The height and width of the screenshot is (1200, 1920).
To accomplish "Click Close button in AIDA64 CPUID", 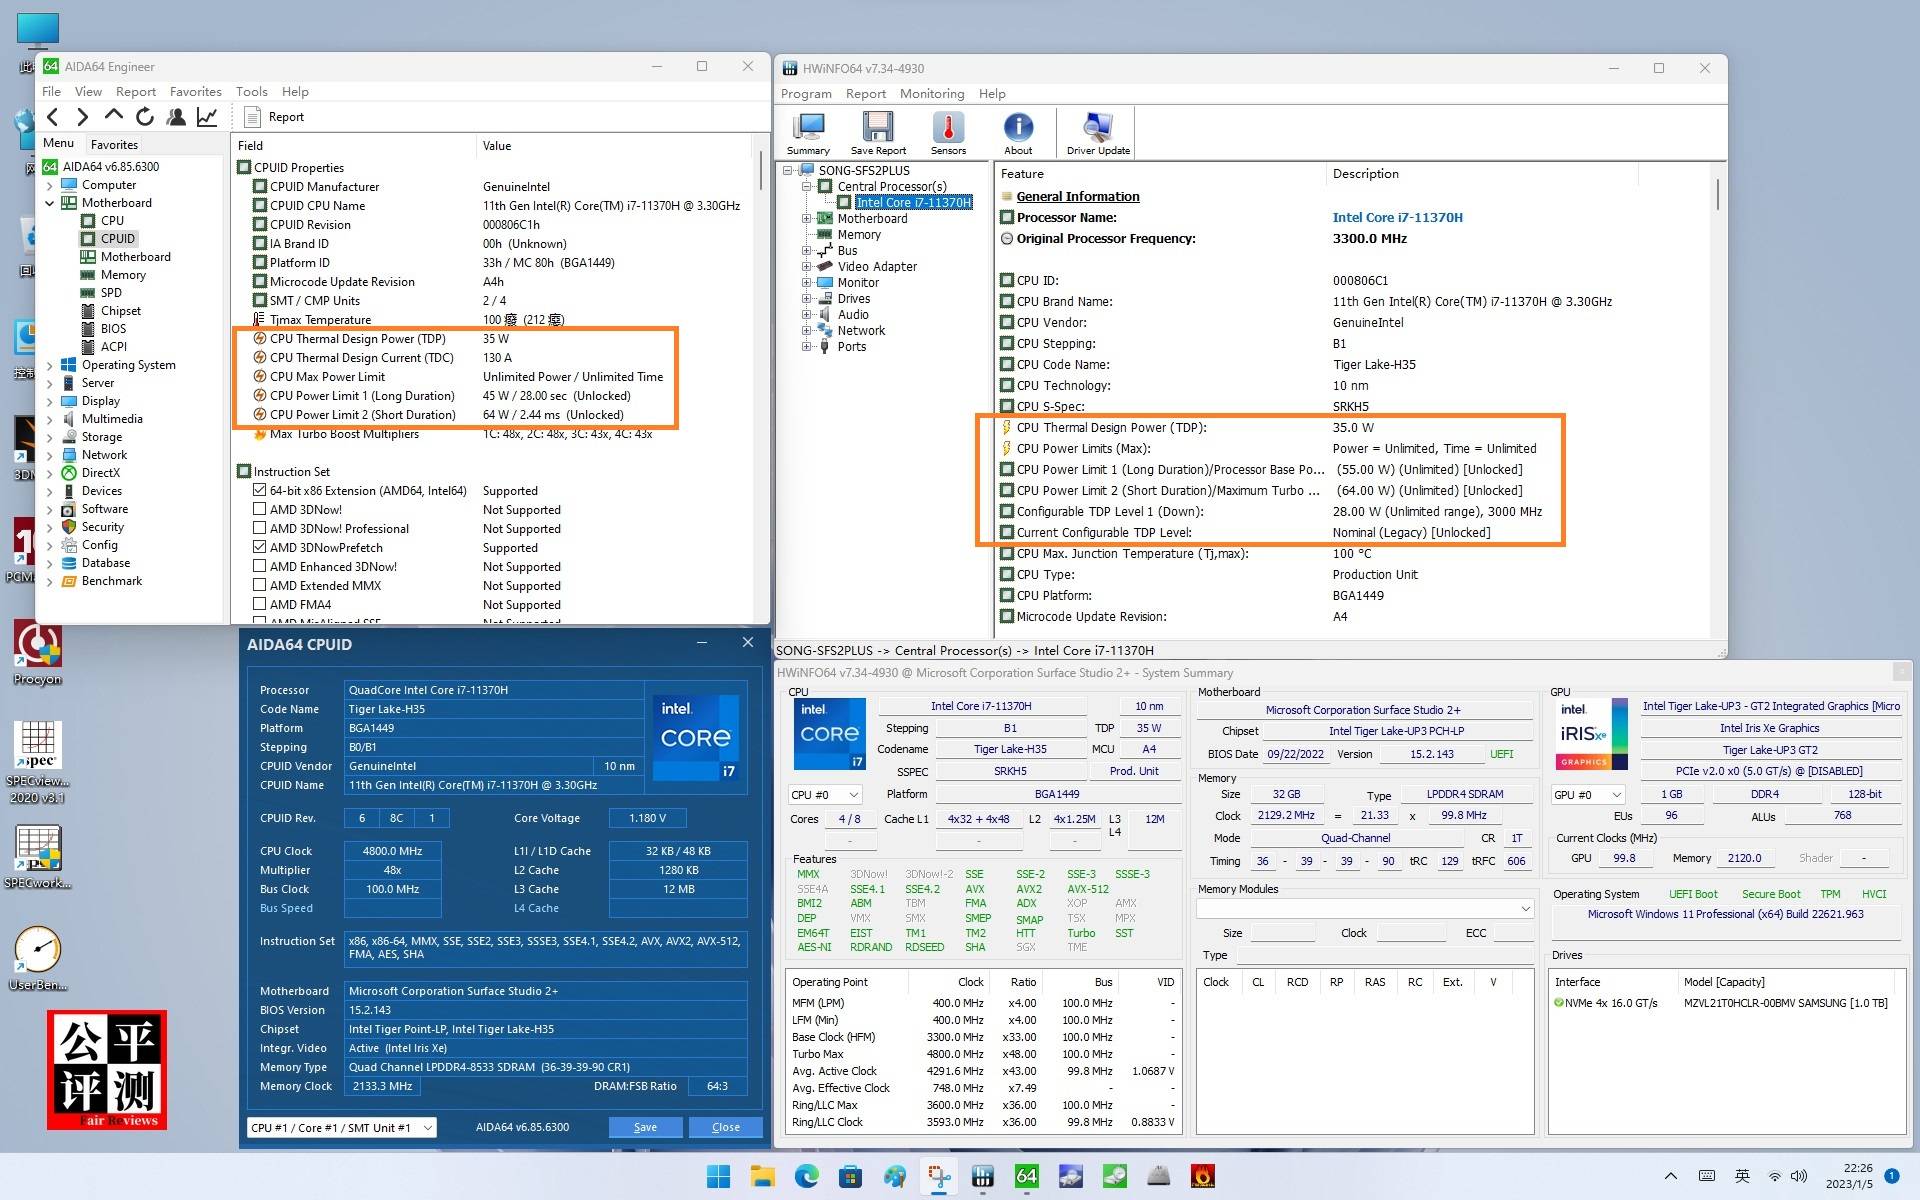I will point(725,1128).
